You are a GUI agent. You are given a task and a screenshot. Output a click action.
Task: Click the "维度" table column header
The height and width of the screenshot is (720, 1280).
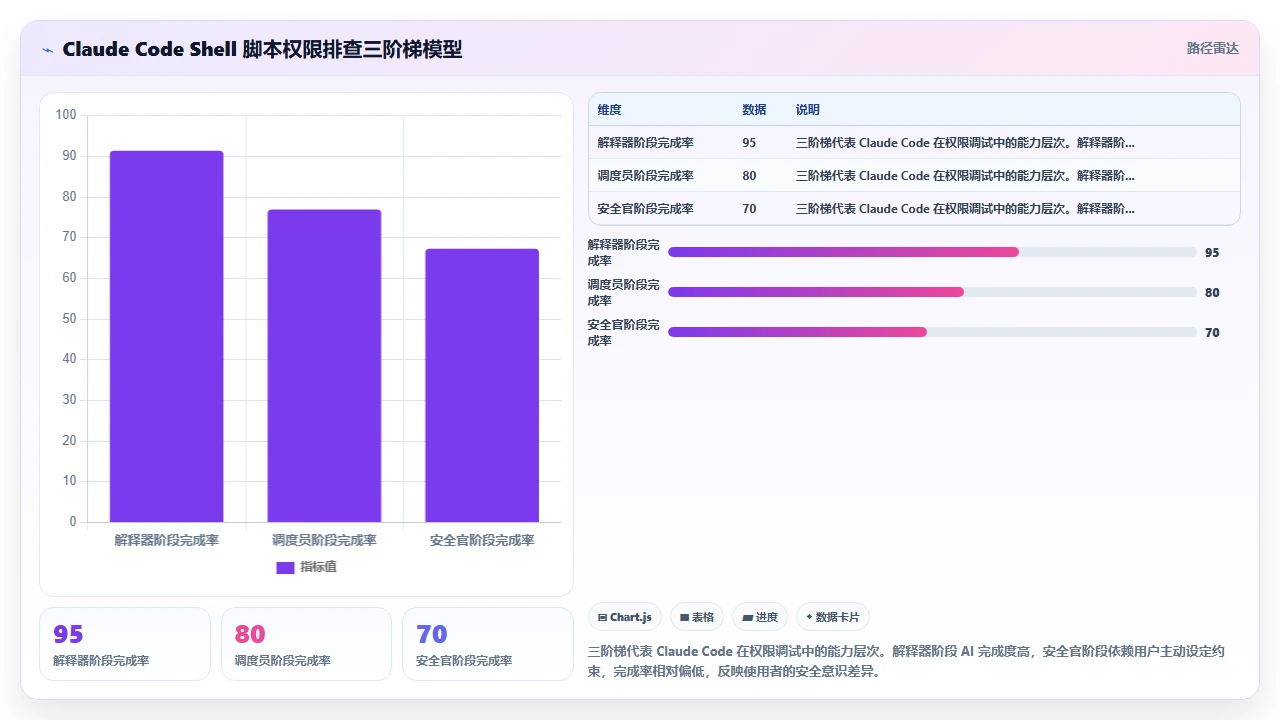(609, 110)
